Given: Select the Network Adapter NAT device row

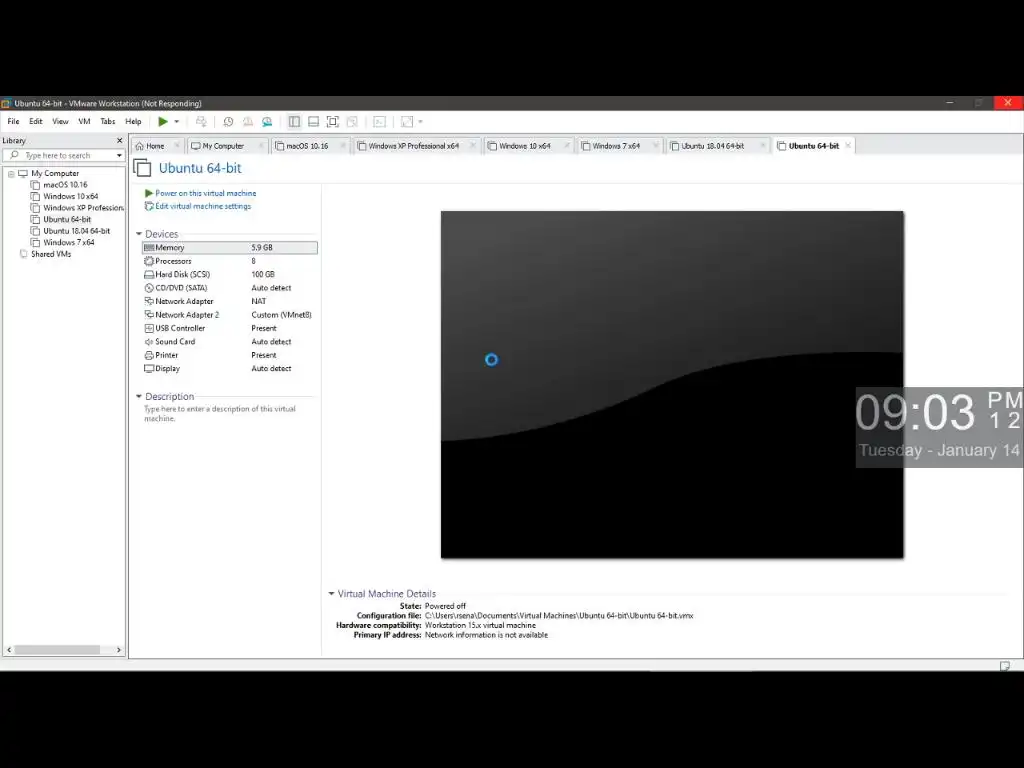Looking at the screenshot, I should click(230, 301).
